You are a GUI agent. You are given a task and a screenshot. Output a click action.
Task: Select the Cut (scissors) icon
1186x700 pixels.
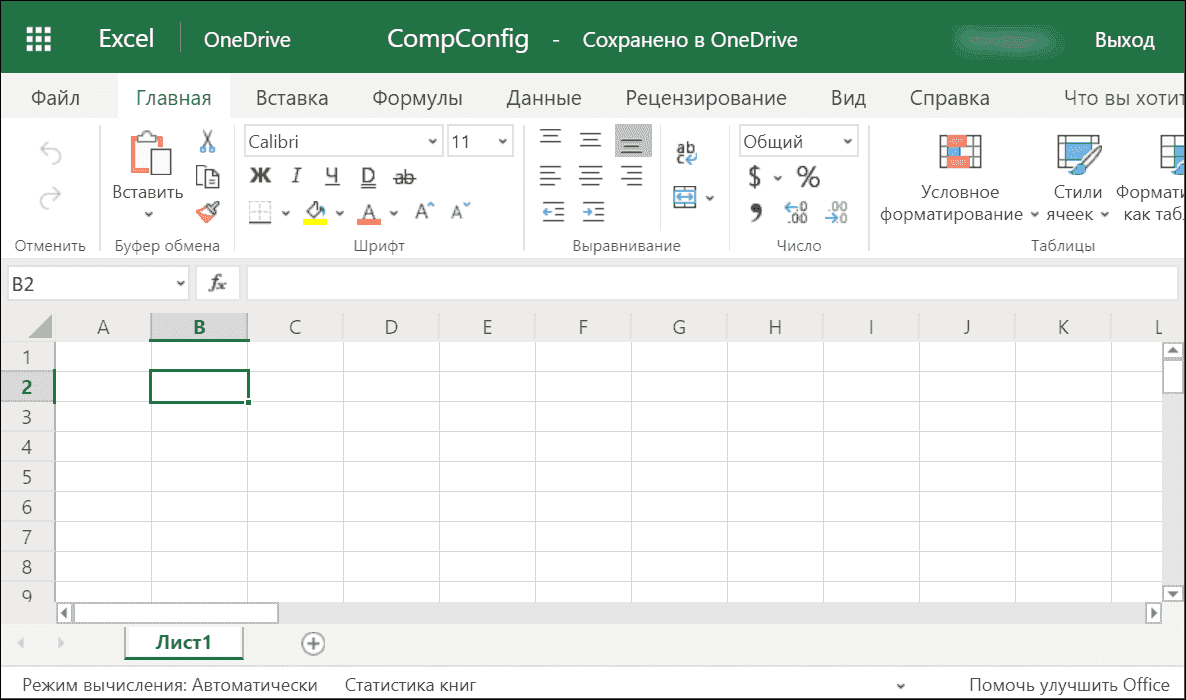point(206,140)
